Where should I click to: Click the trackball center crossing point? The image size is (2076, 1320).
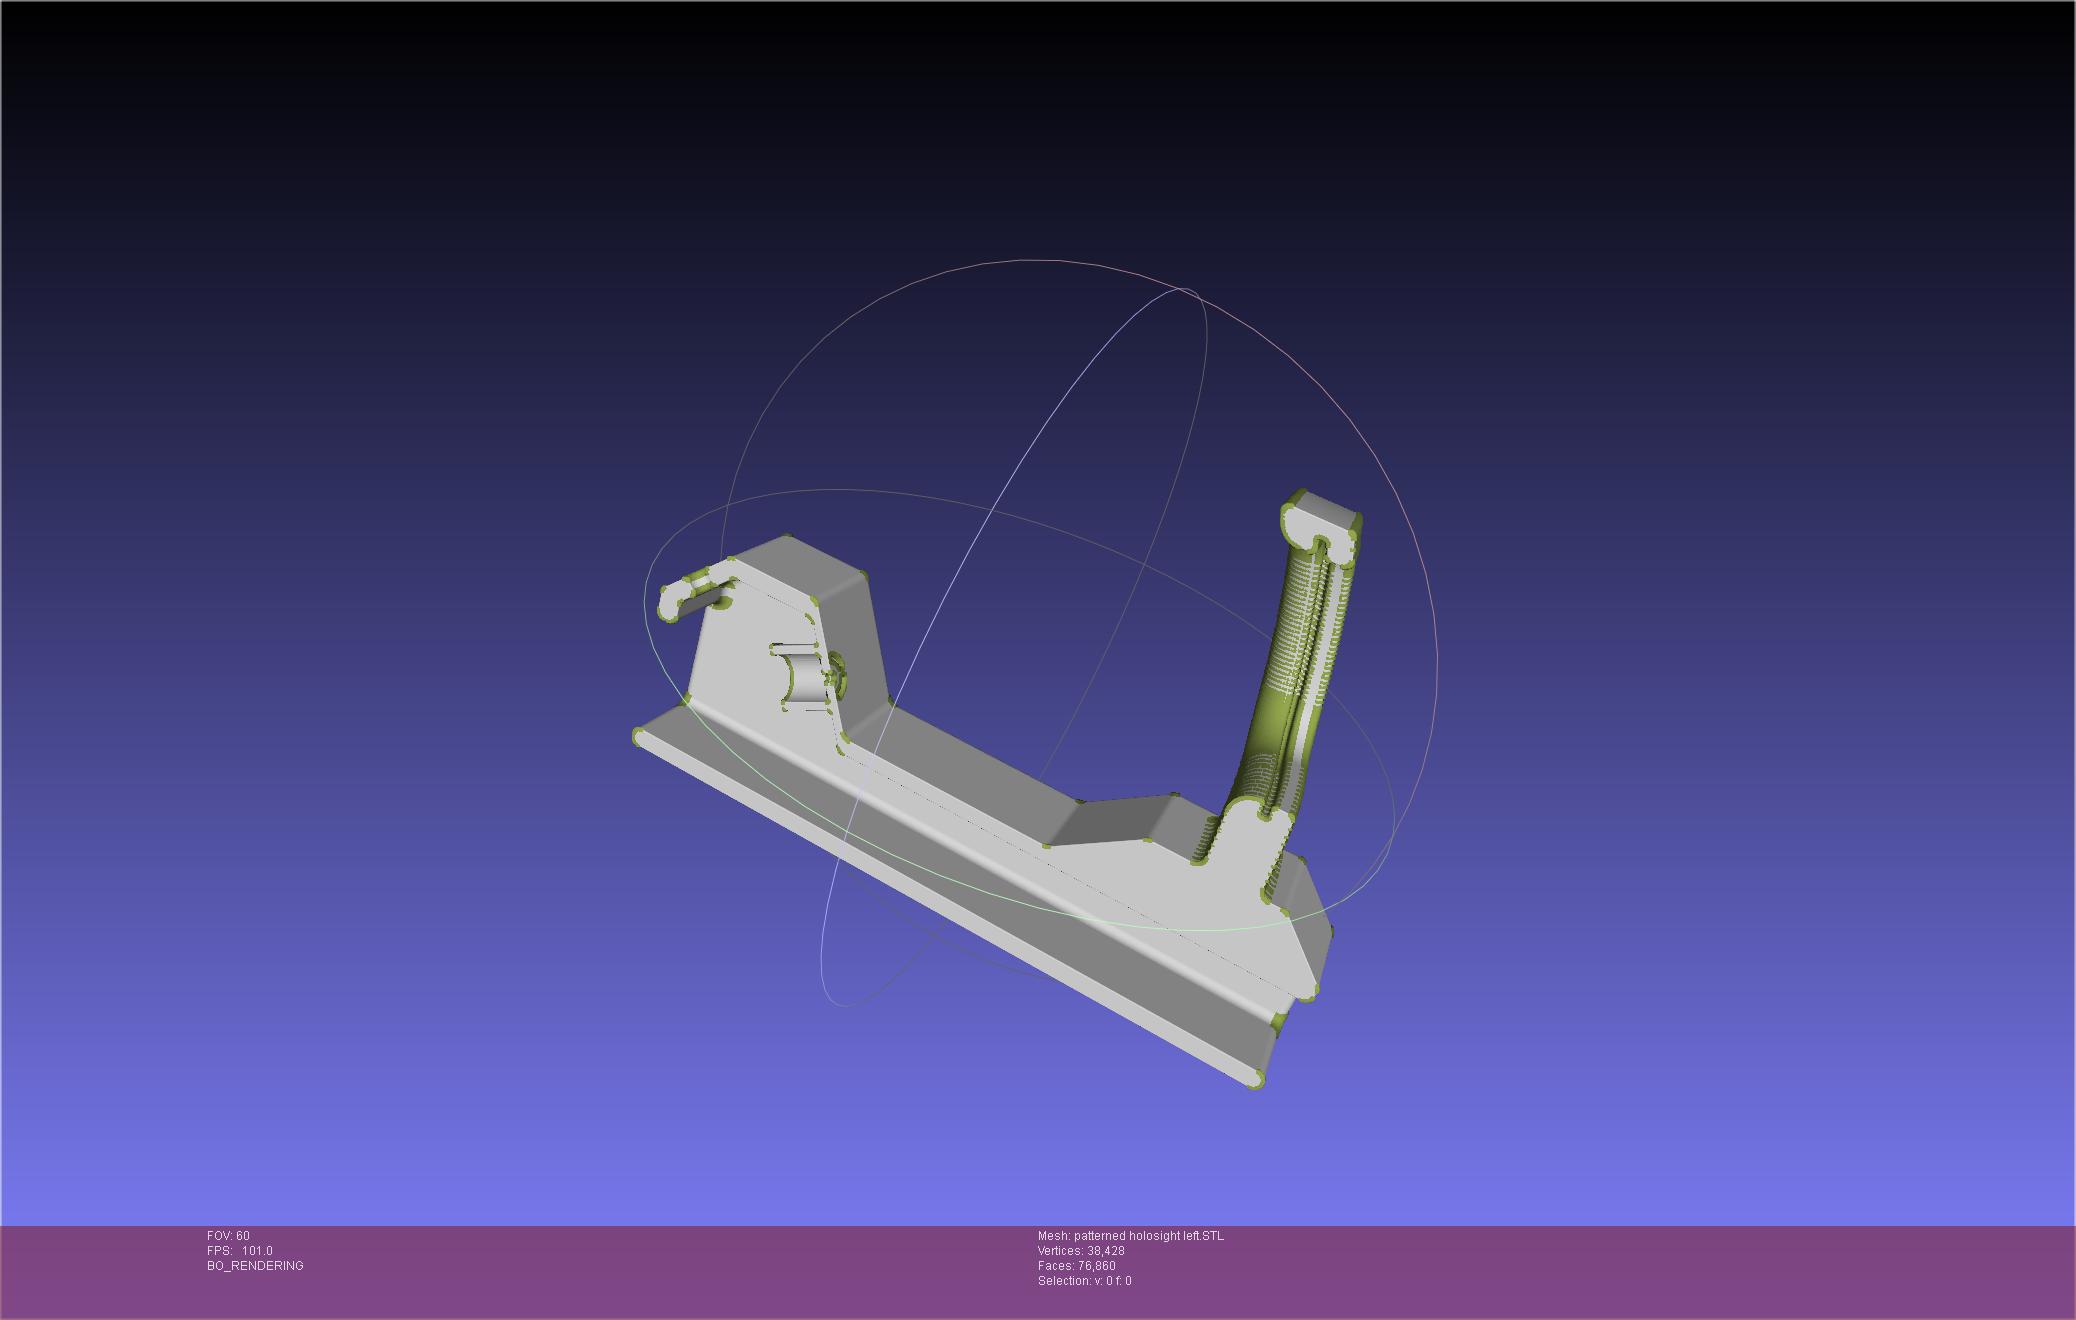pyautogui.click(x=1147, y=562)
